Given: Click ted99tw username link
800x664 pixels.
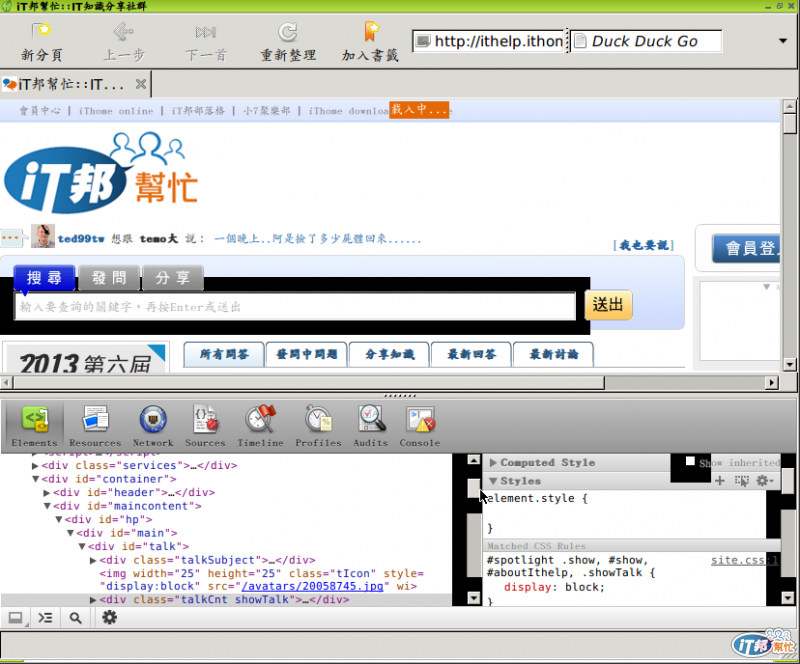Looking at the screenshot, I should click(81, 239).
